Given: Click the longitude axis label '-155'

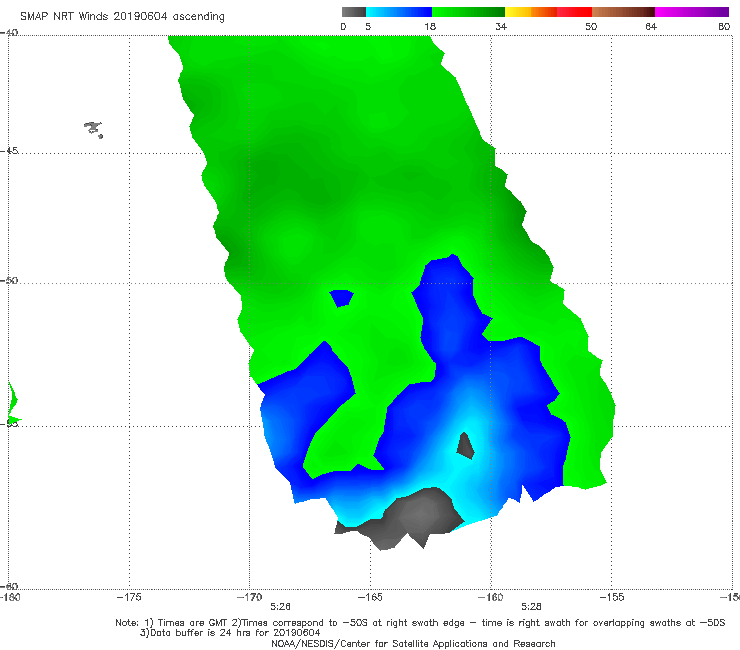Looking at the screenshot, I should click(x=612, y=597).
